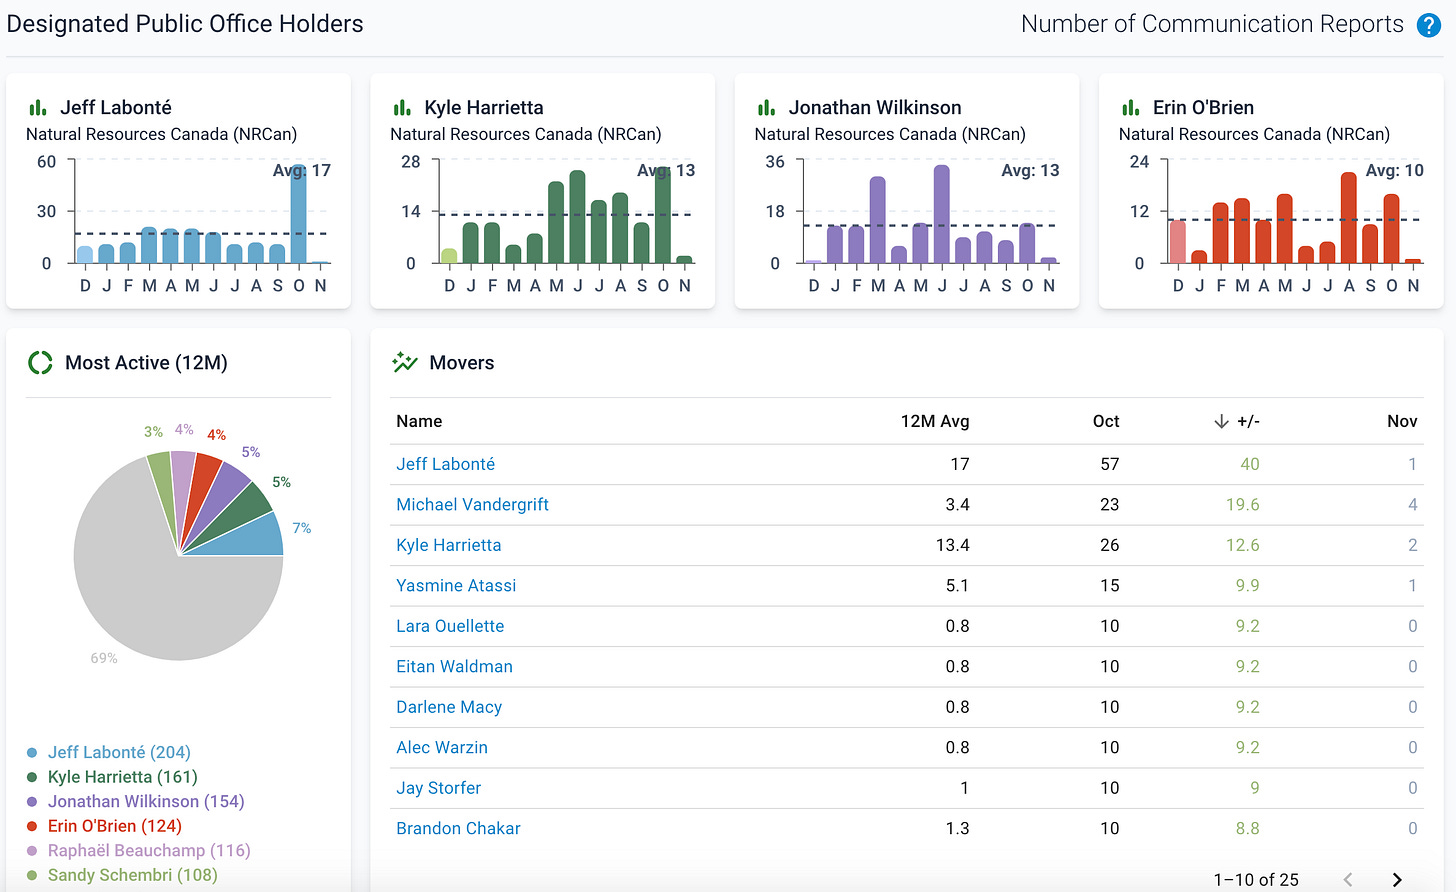
Task: Click the bar chart icon beside Kyle Harrietta's card
Action: click(402, 107)
